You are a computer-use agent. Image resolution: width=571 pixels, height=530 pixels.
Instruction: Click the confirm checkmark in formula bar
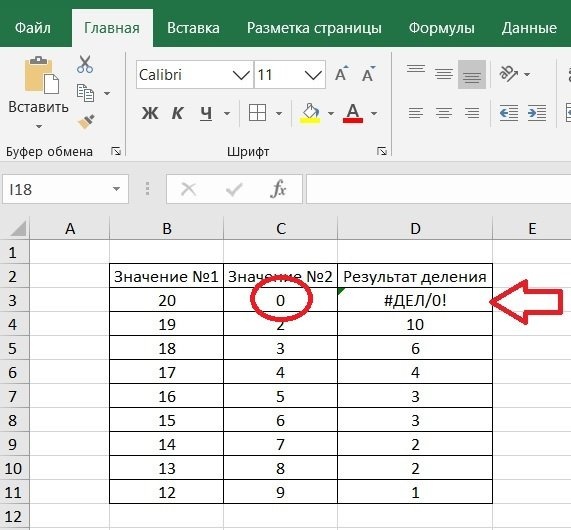pyautogui.click(x=234, y=189)
